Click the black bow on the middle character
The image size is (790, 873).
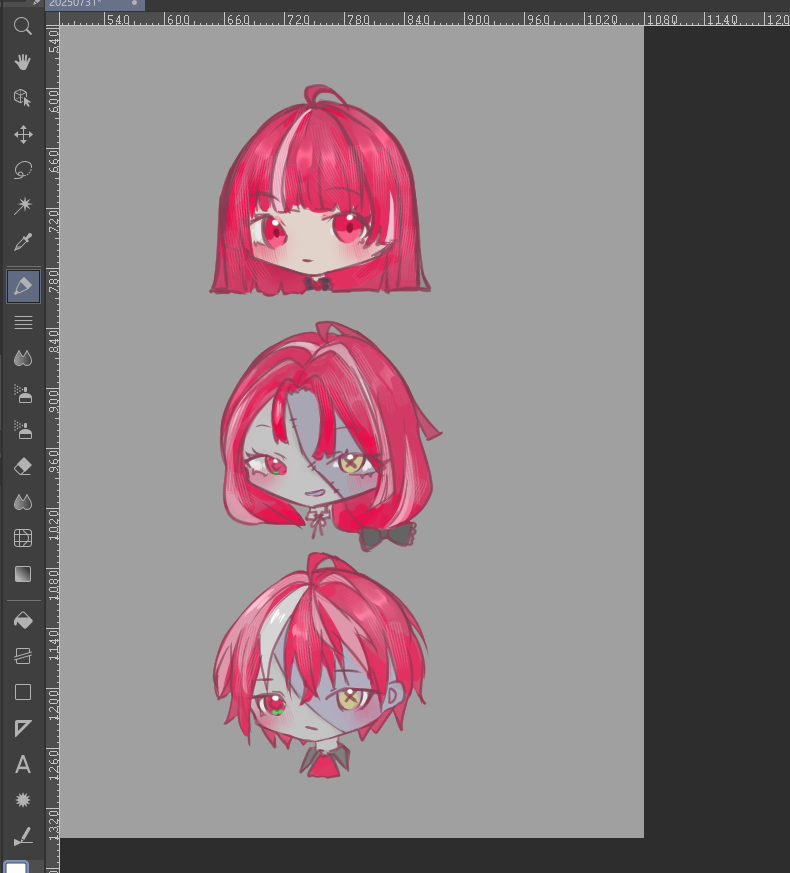[x=388, y=536]
